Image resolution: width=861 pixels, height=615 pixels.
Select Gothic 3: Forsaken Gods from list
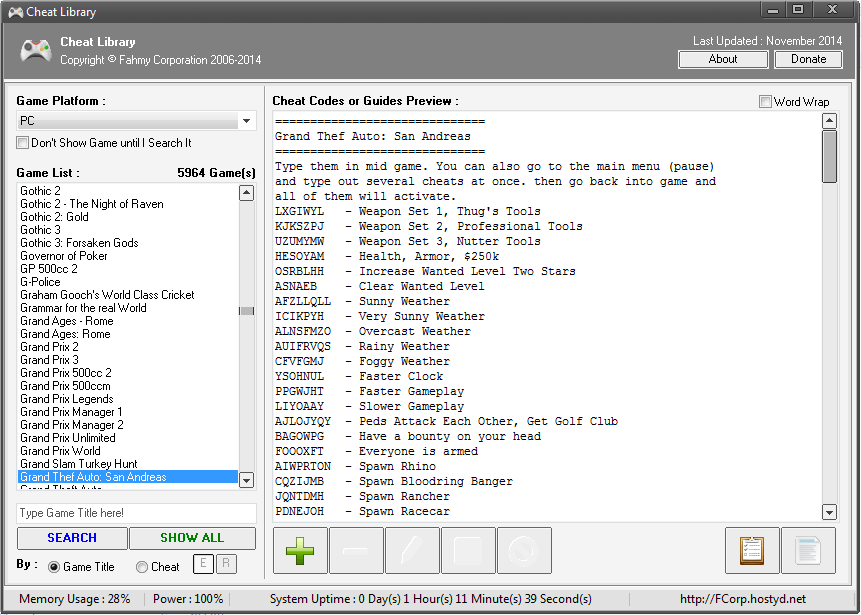[79, 243]
